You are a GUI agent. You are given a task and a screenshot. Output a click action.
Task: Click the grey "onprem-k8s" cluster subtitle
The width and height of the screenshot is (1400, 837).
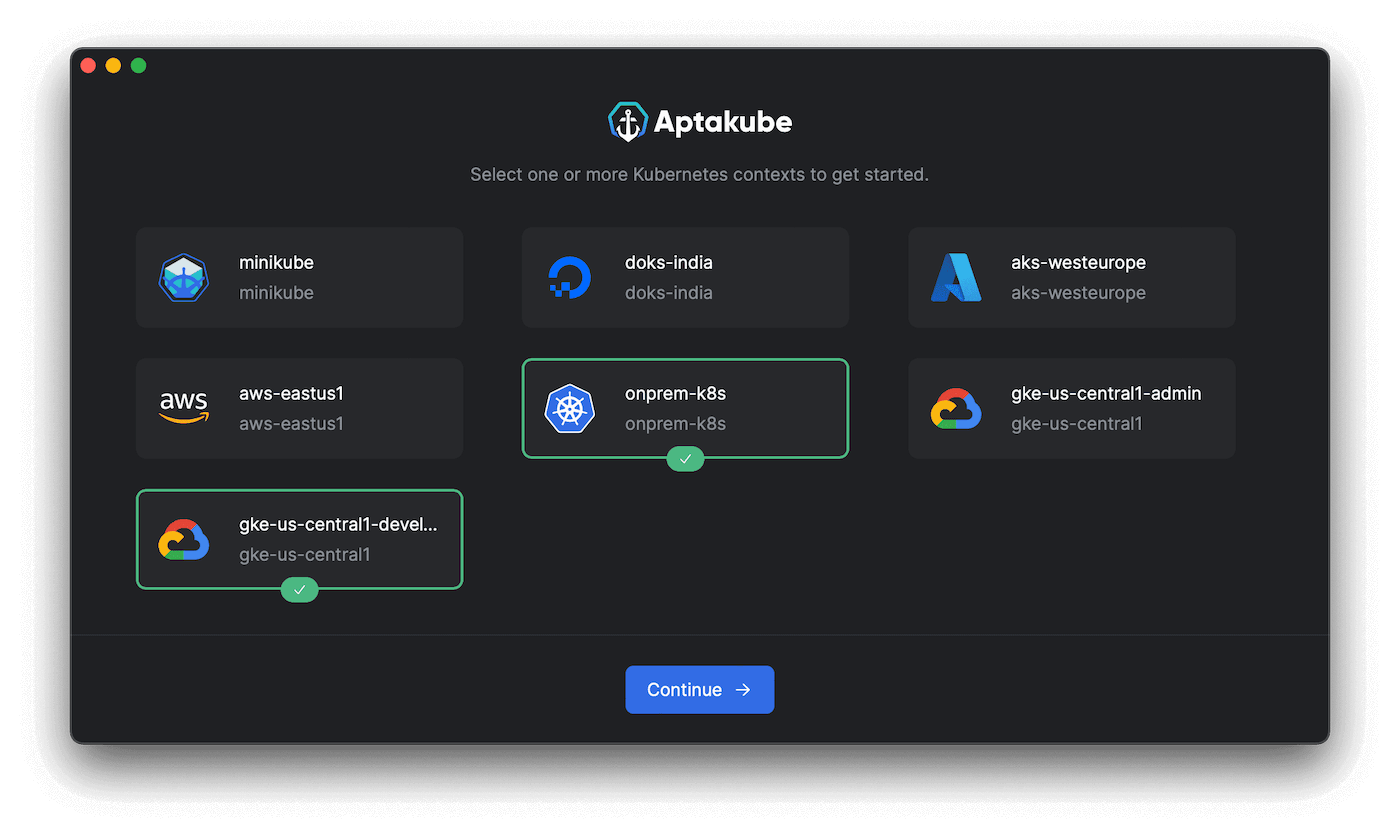tap(675, 424)
